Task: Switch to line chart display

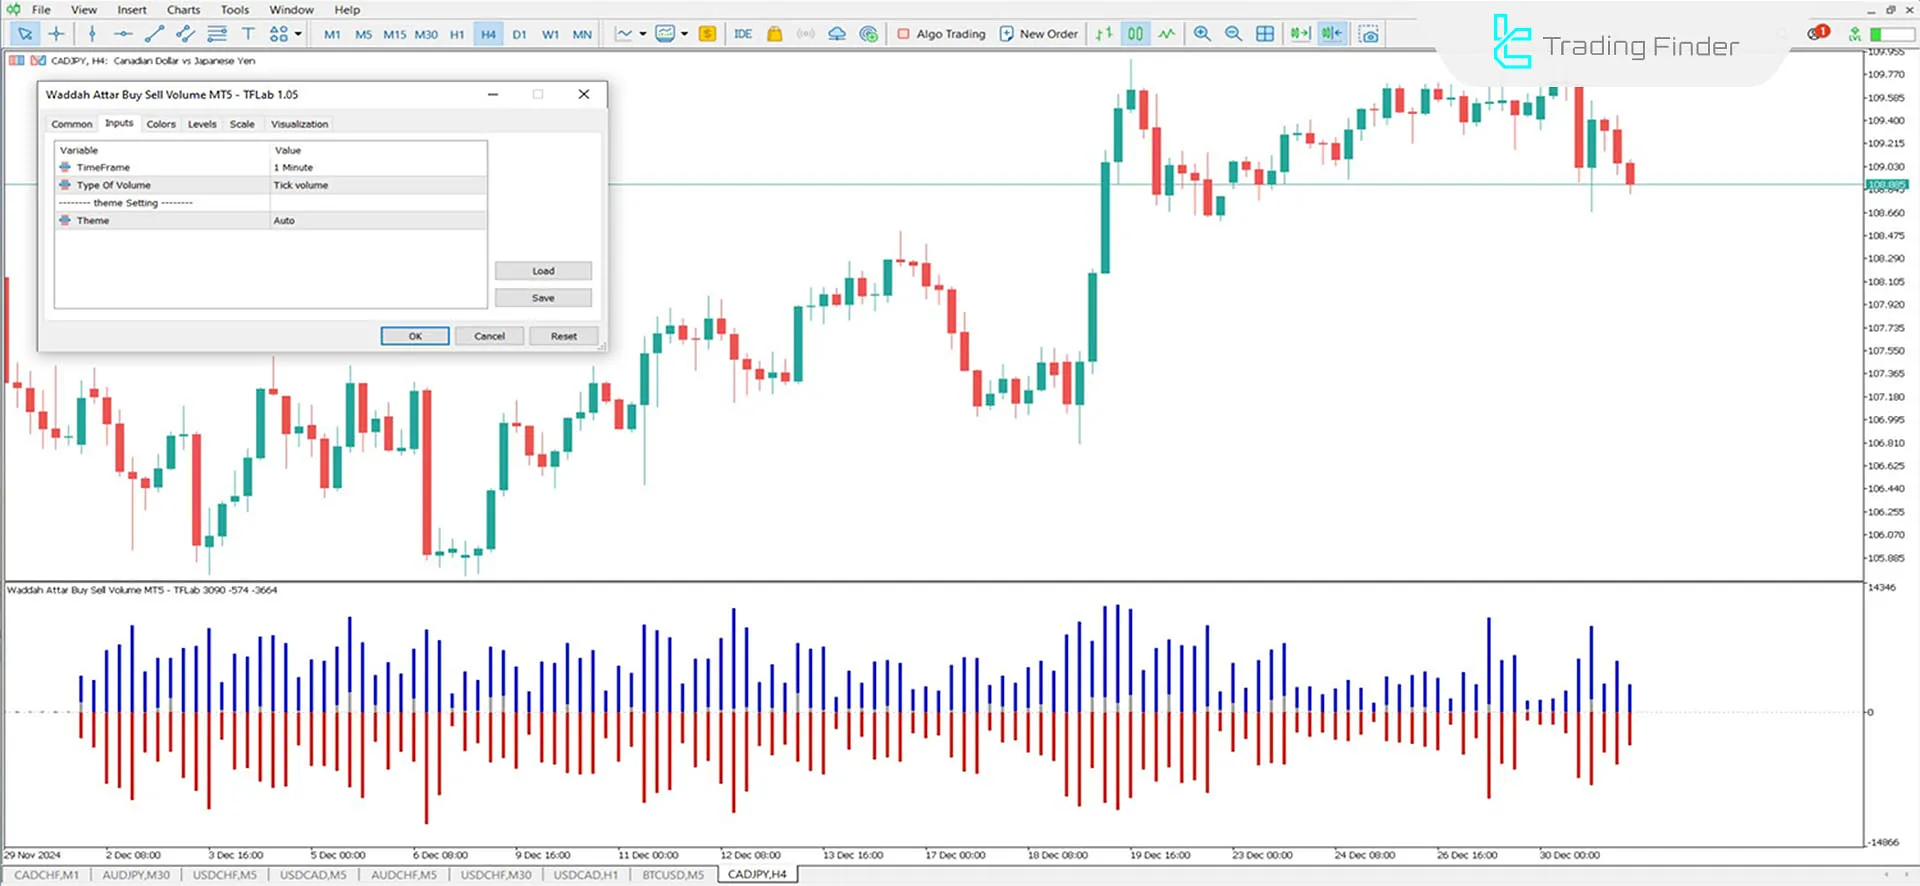Action: tap(1167, 34)
